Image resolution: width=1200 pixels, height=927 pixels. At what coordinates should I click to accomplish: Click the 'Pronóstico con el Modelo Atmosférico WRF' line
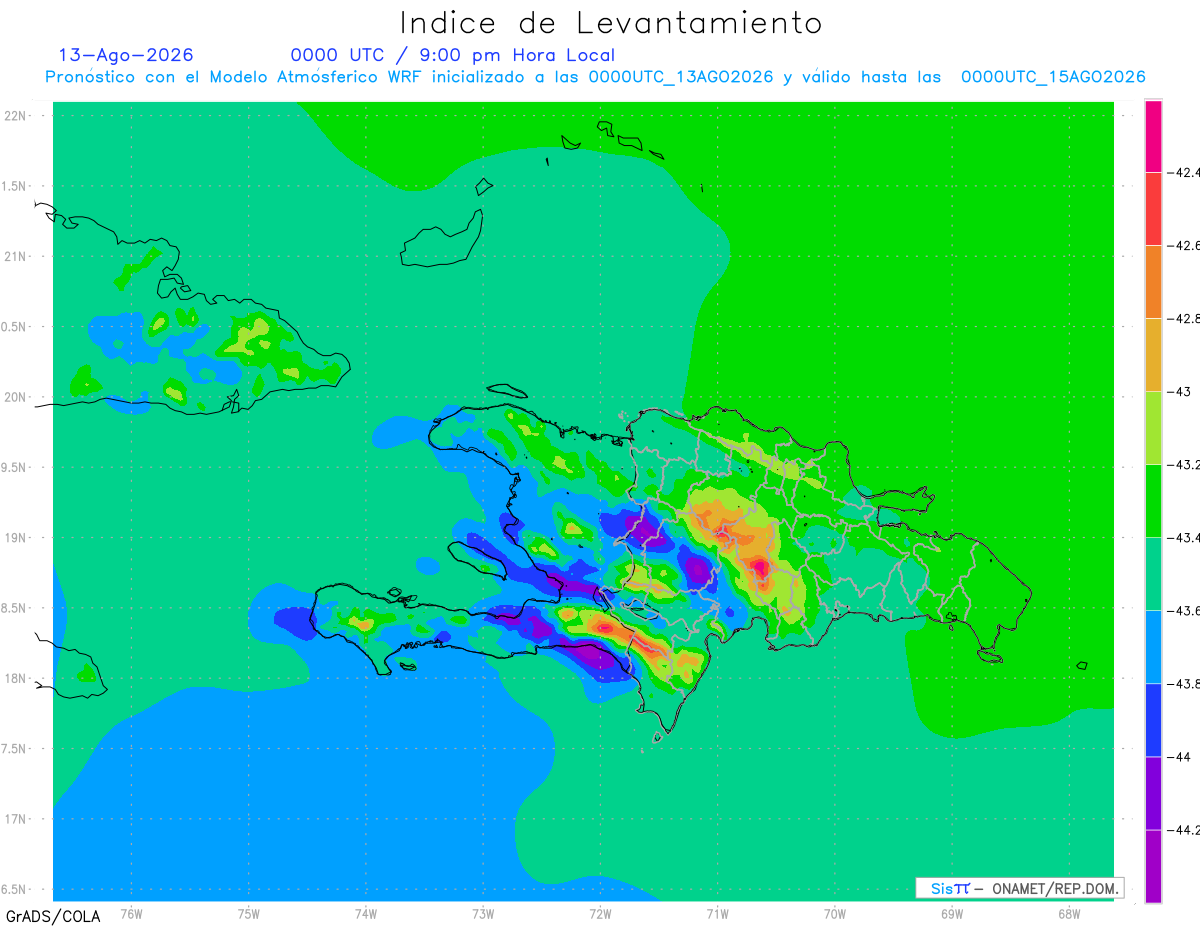[596, 77]
